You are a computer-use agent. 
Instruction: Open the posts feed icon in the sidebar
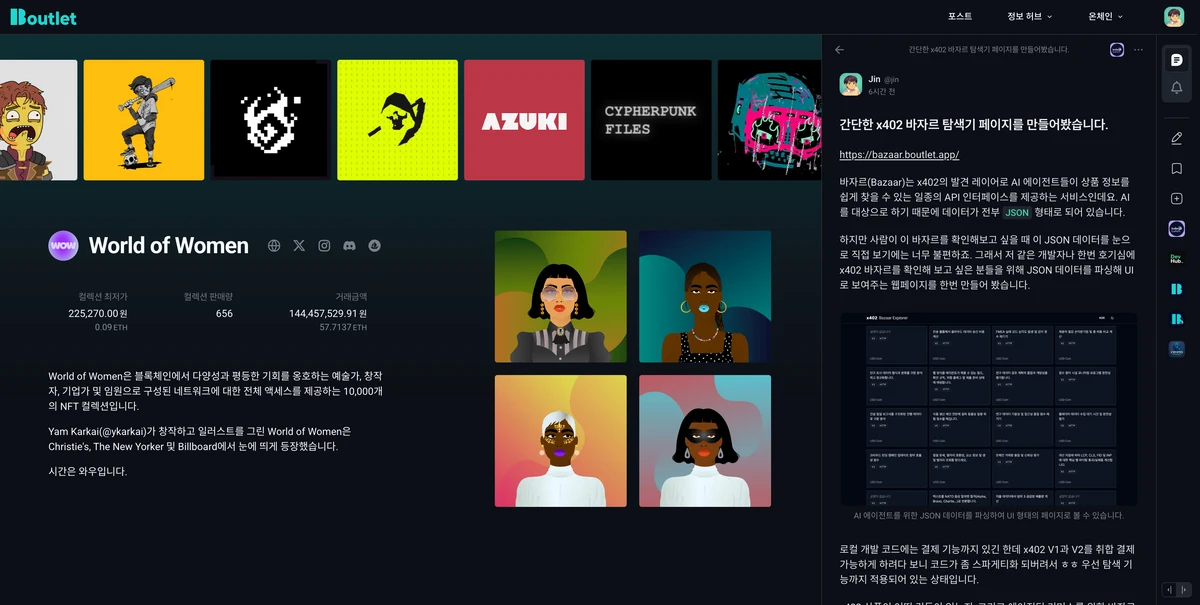1177,60
